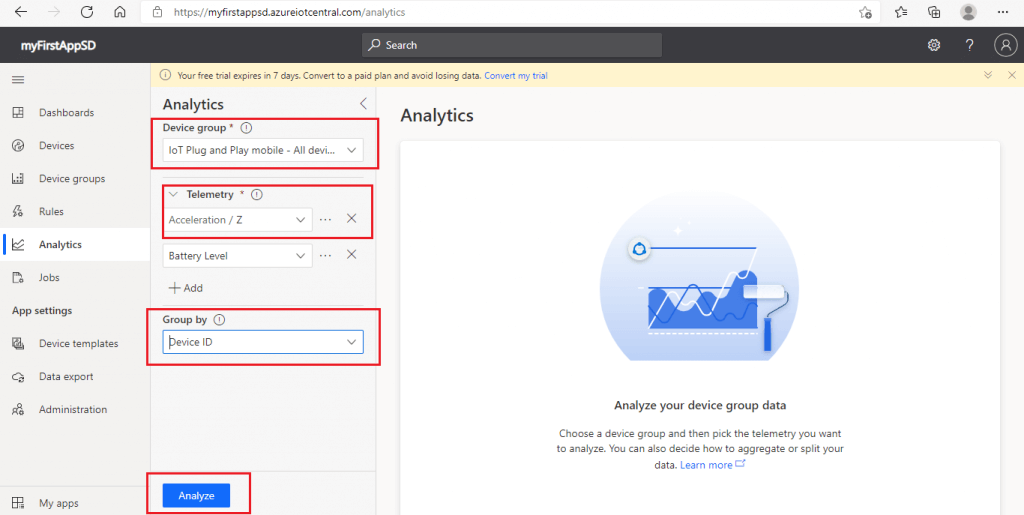Click the Dashboards sidebar icon
The image size is (1024, 515).
click(x=18, y=112)
